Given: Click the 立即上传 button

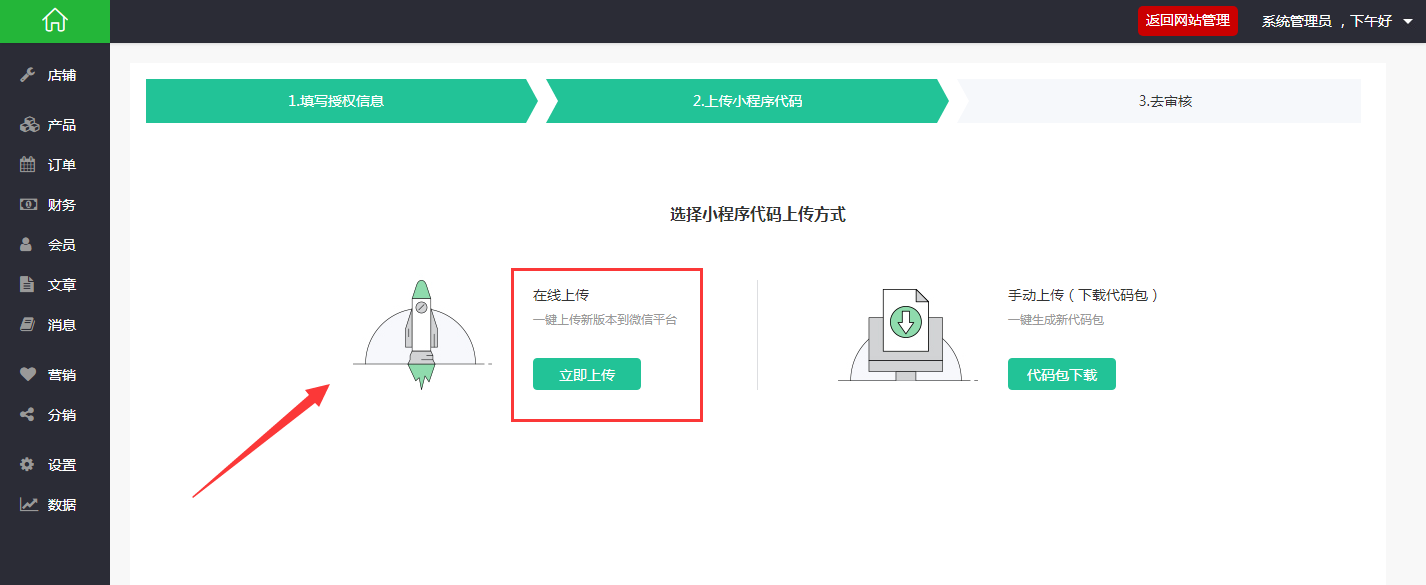Looking at the screenshot, I should pos(587,375).
